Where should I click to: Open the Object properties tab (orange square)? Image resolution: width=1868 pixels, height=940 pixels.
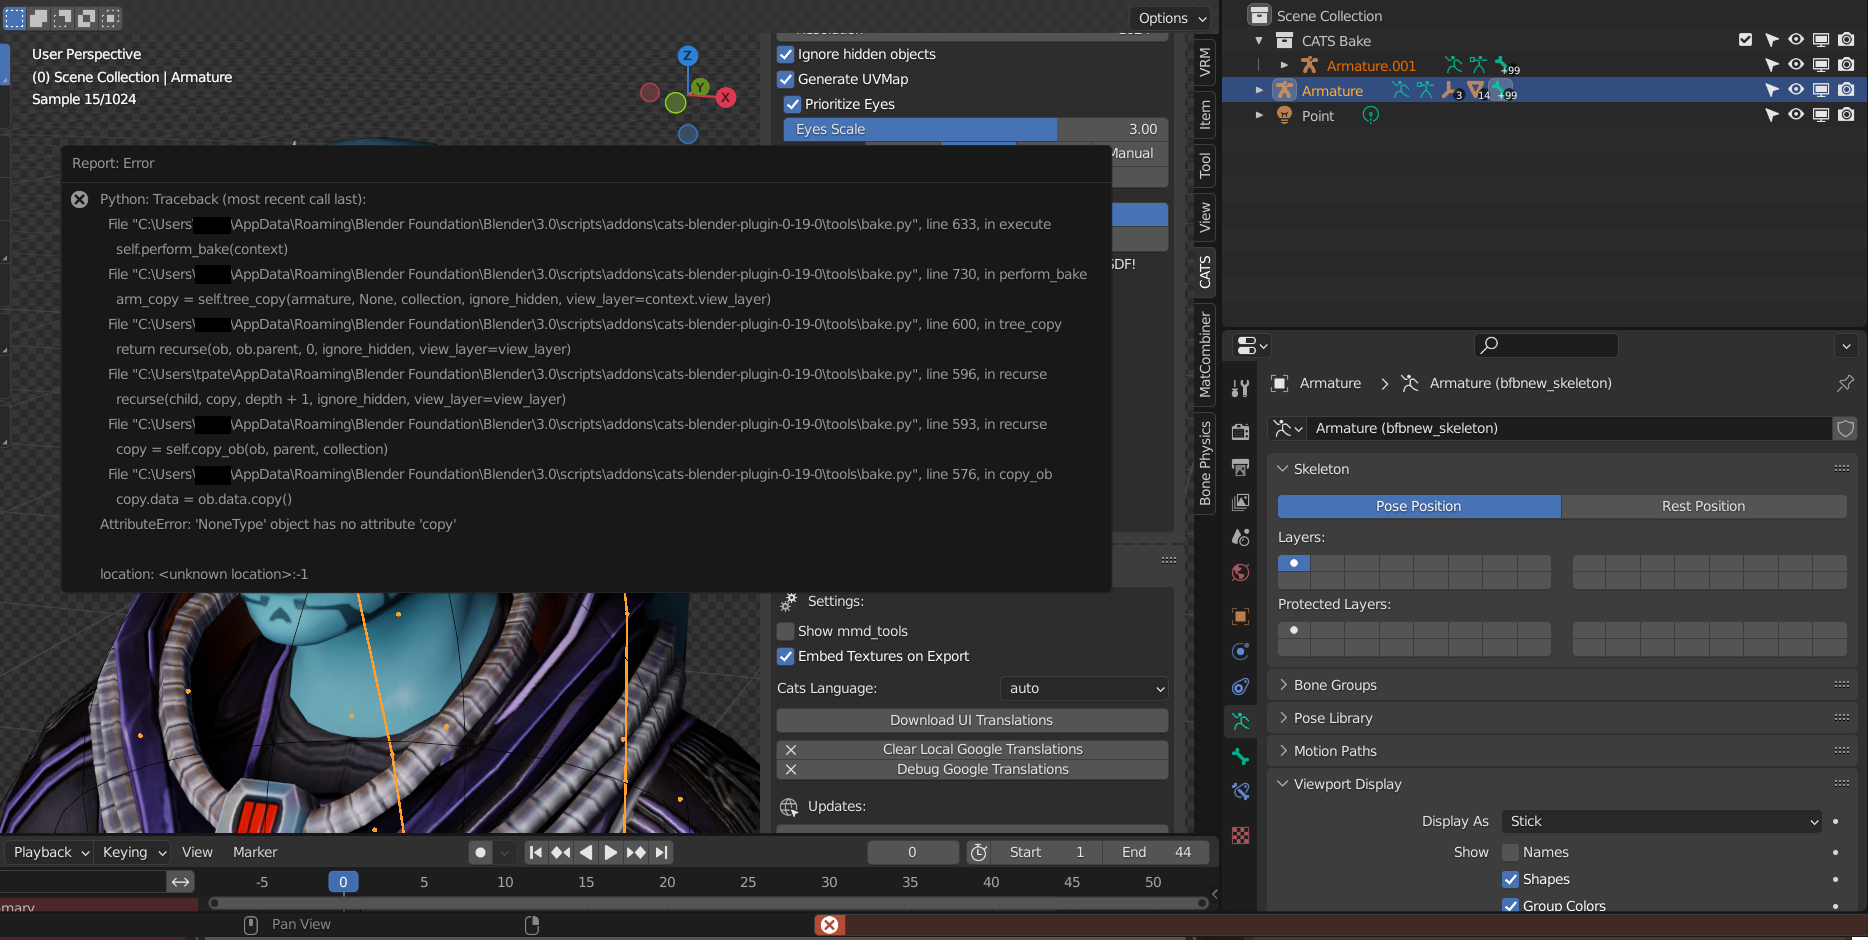click(1241, 616)
